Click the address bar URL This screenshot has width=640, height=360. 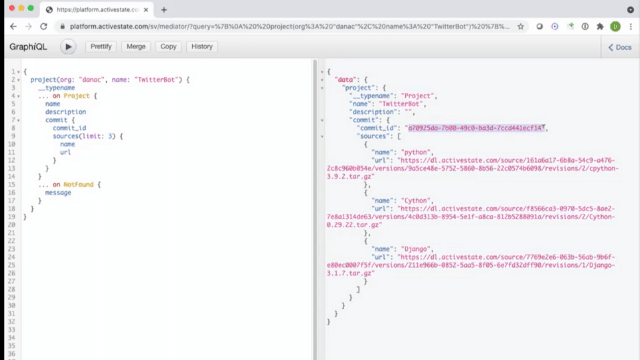click(x=289, y=27)
